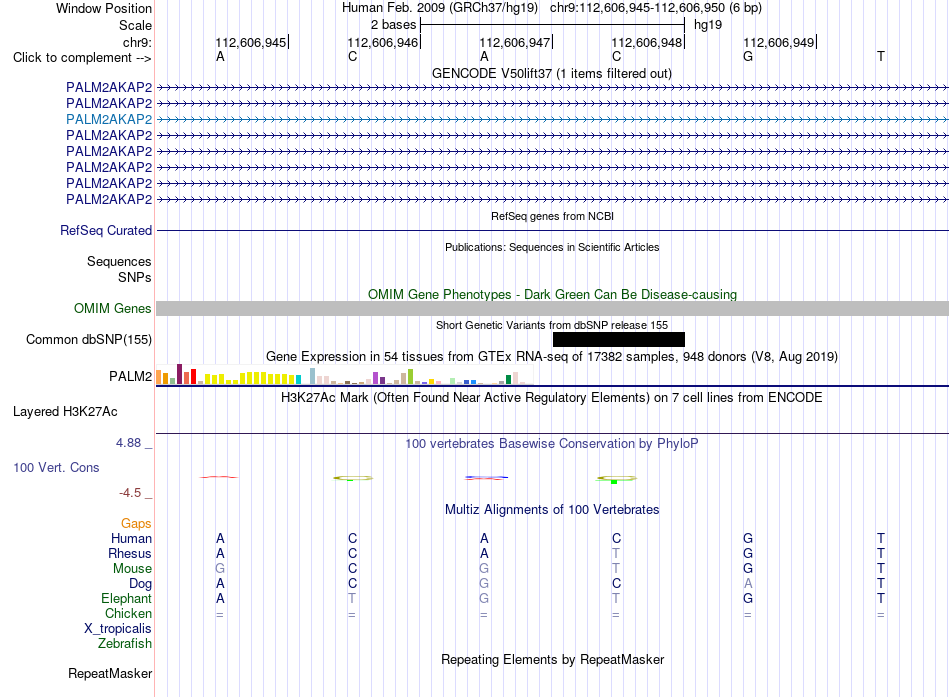
Task: Click the 'Click to complement -->' label
Action: point(82,58)
